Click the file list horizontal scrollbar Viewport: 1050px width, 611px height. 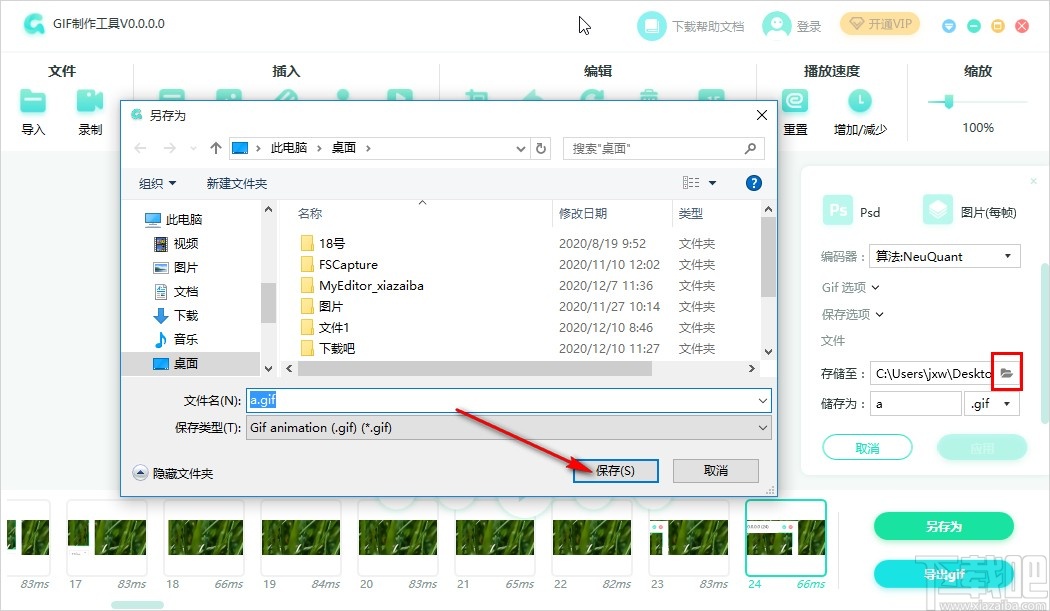click(474, 368)
